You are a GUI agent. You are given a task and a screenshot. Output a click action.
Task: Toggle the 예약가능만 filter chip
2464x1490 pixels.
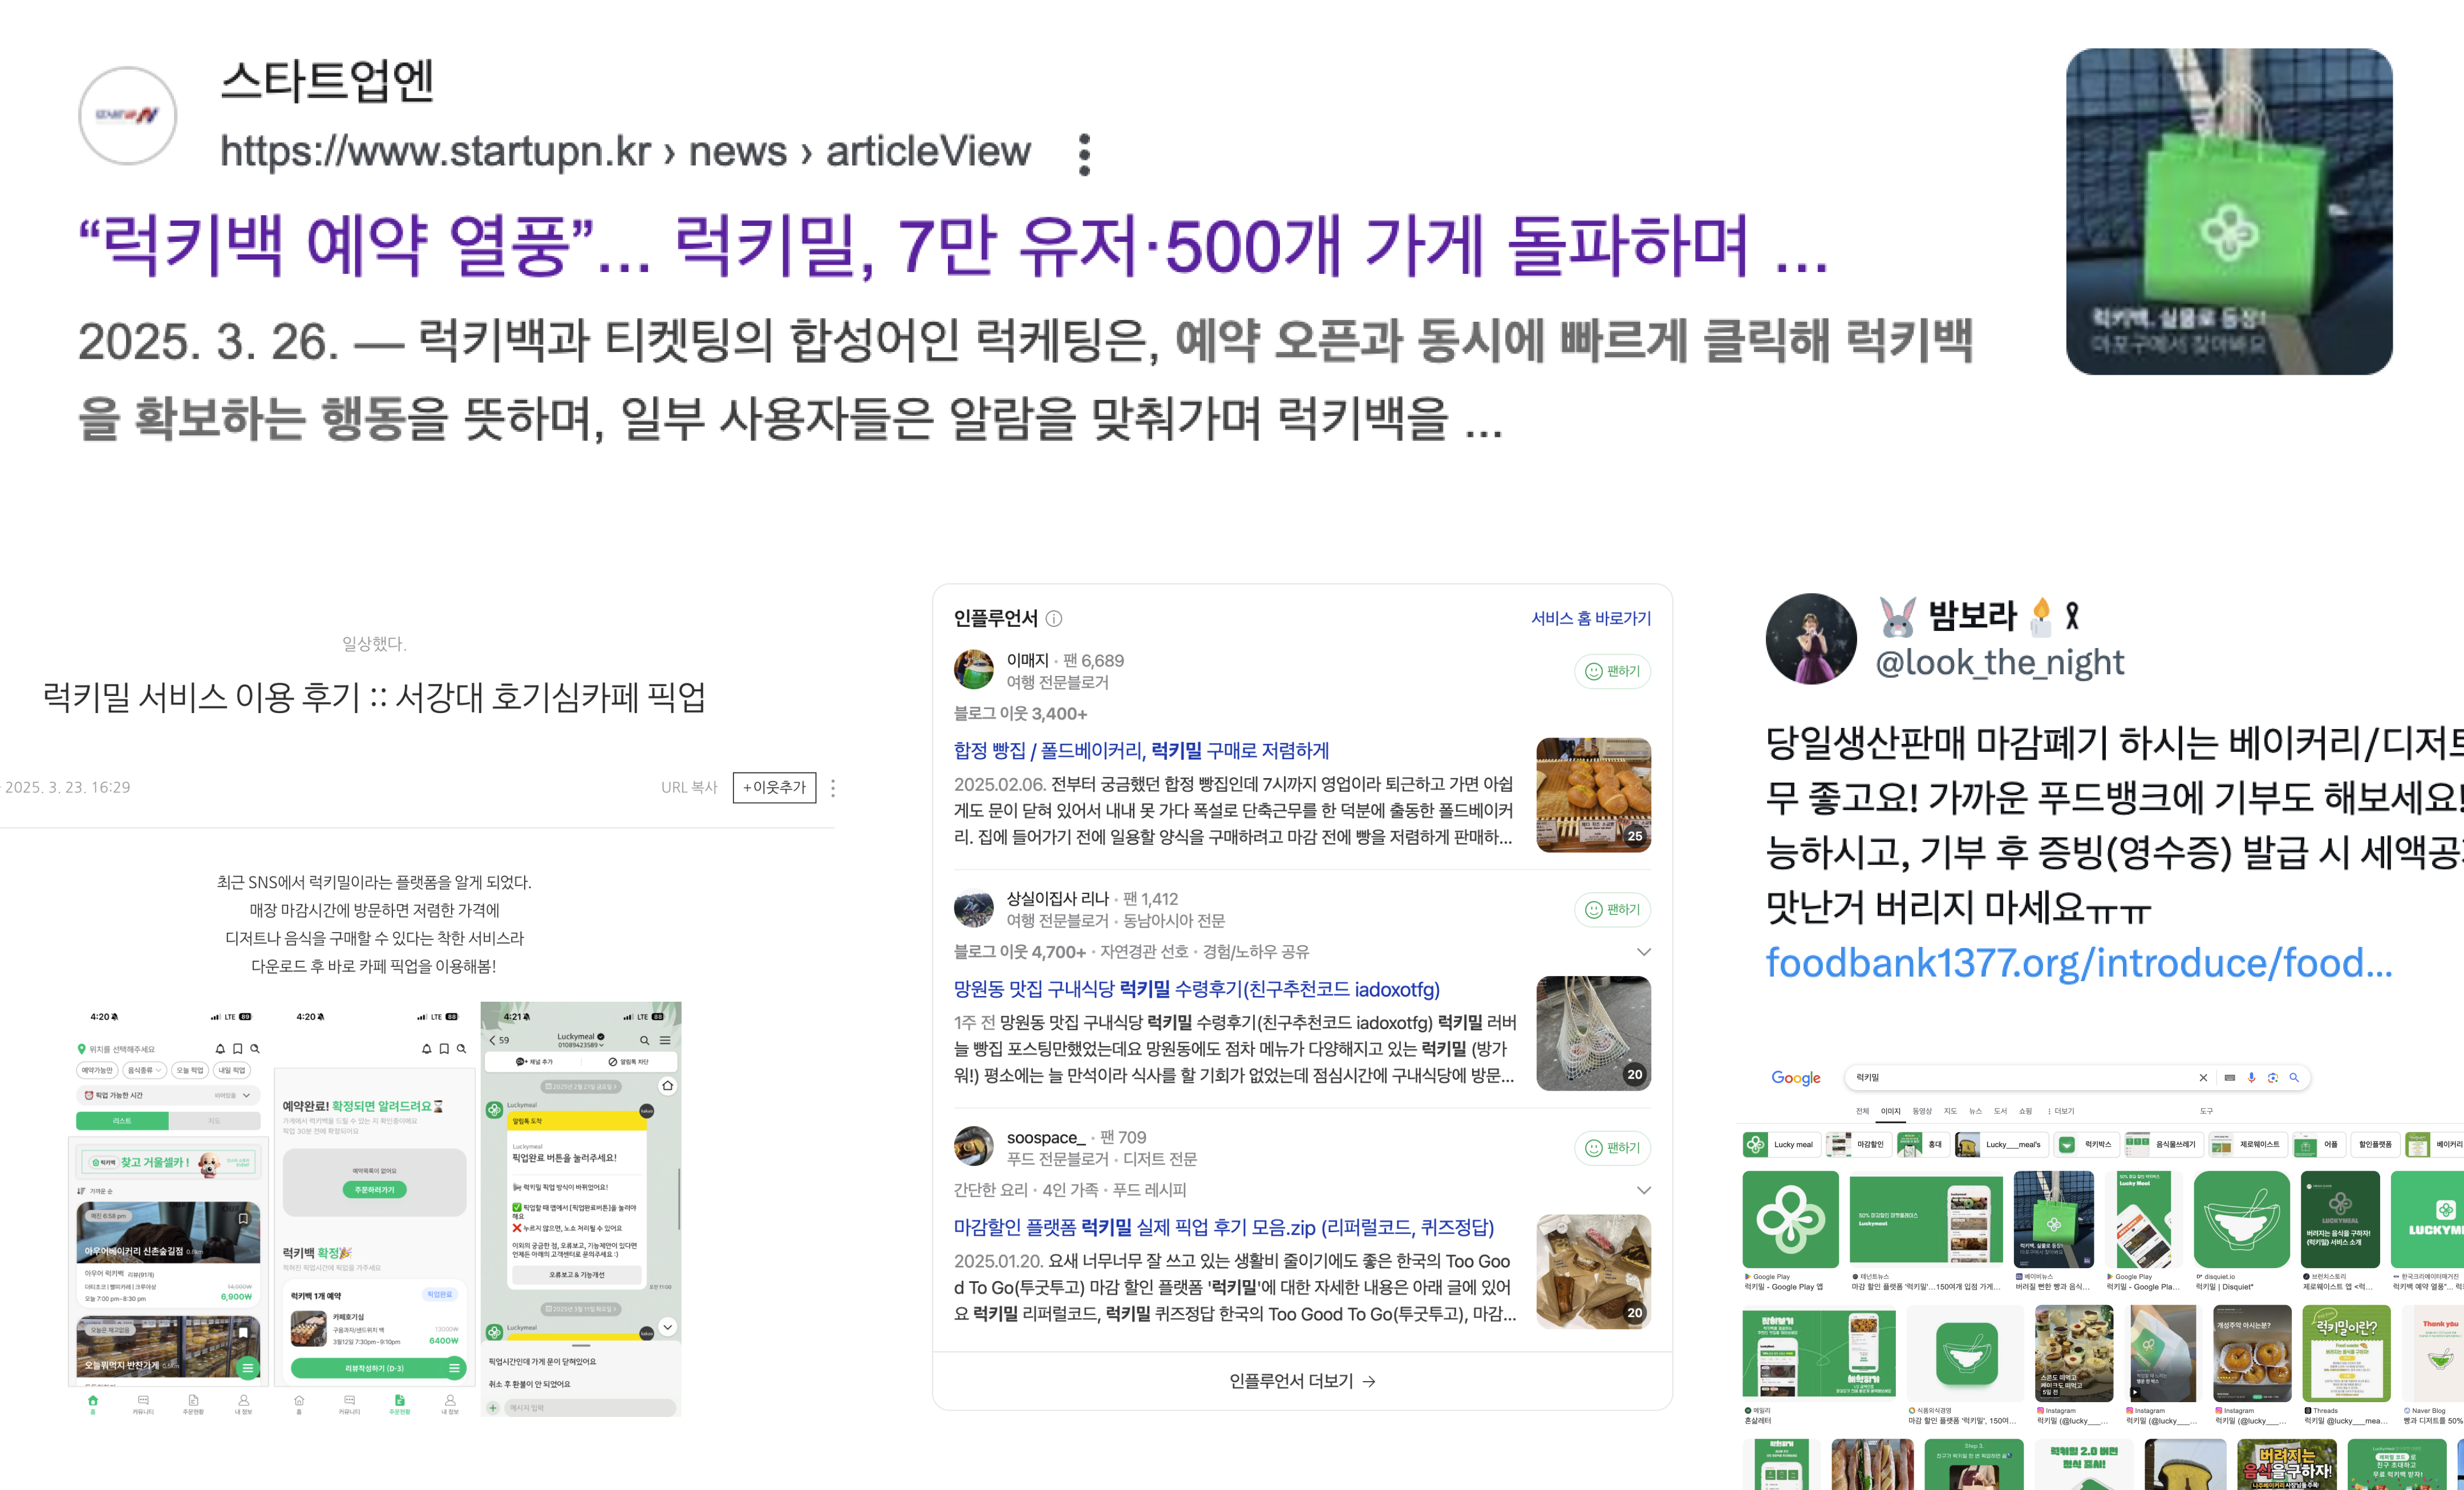97,1070
